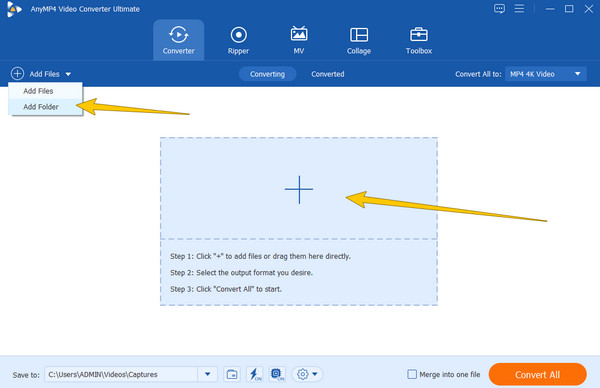Open Convert All to format dropdown
600x388 pixels.
pyautogui.click(x=546, y=74)
